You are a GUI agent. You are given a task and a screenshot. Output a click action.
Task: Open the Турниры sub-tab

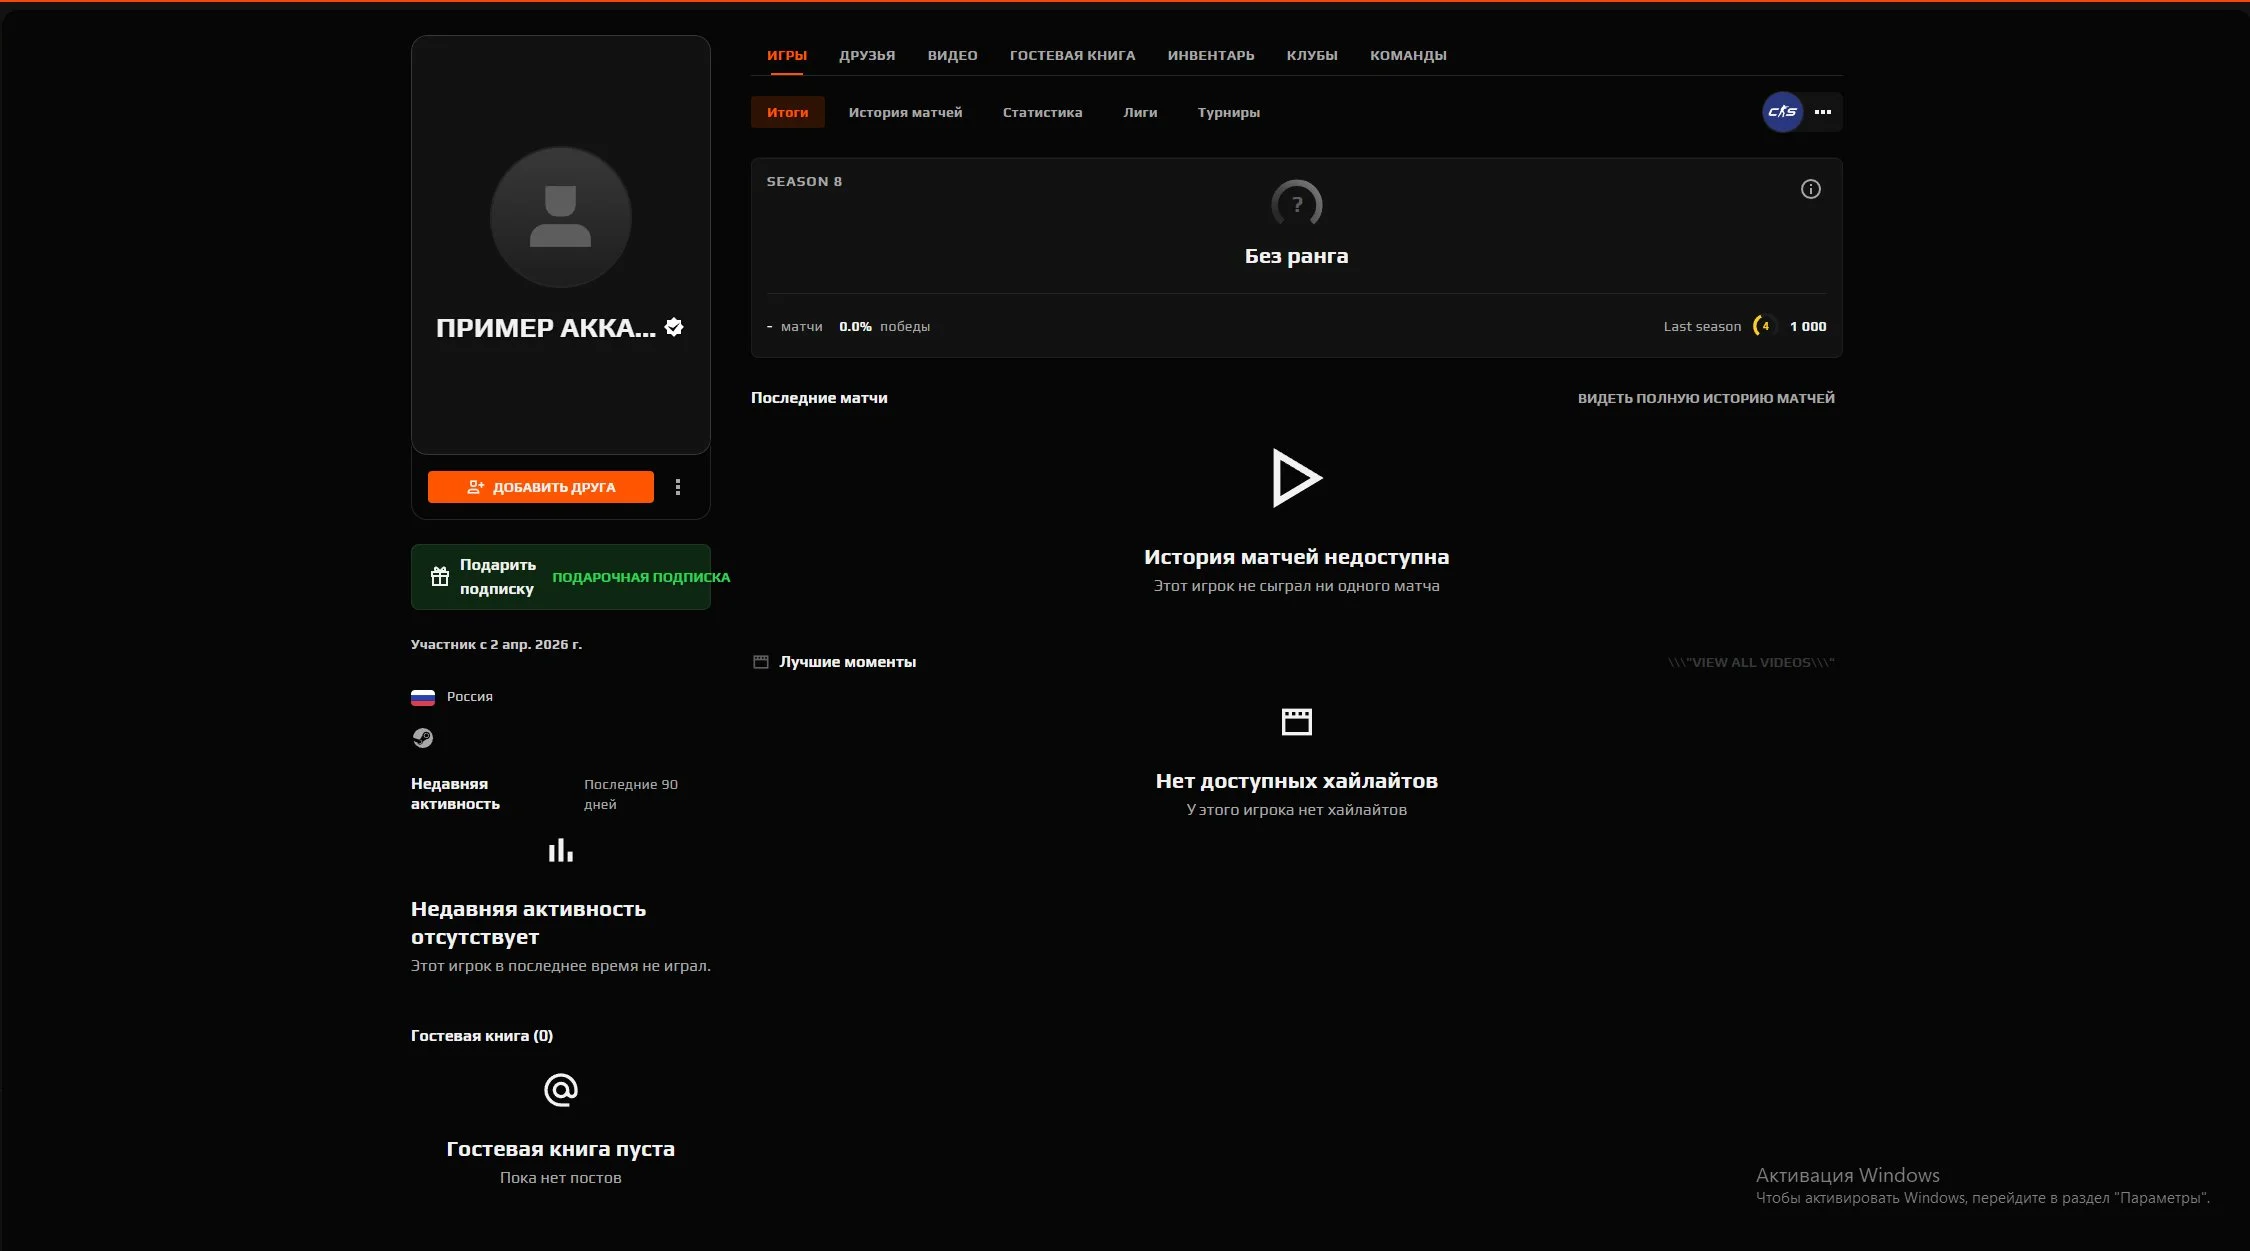(x=1228, y=112)
